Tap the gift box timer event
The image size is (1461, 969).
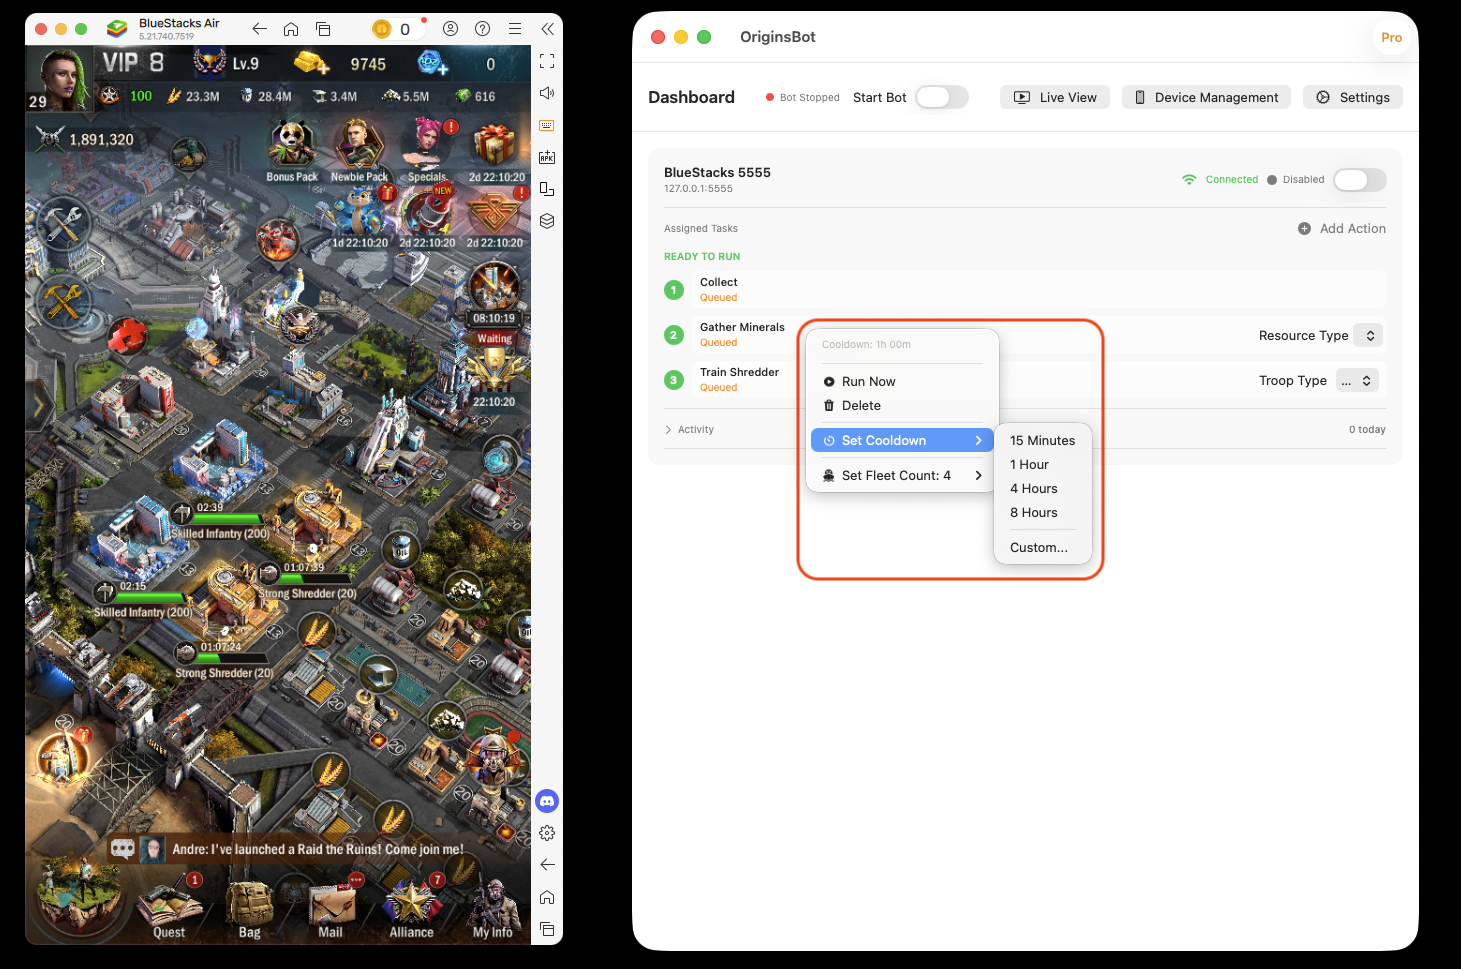point(496,151)
